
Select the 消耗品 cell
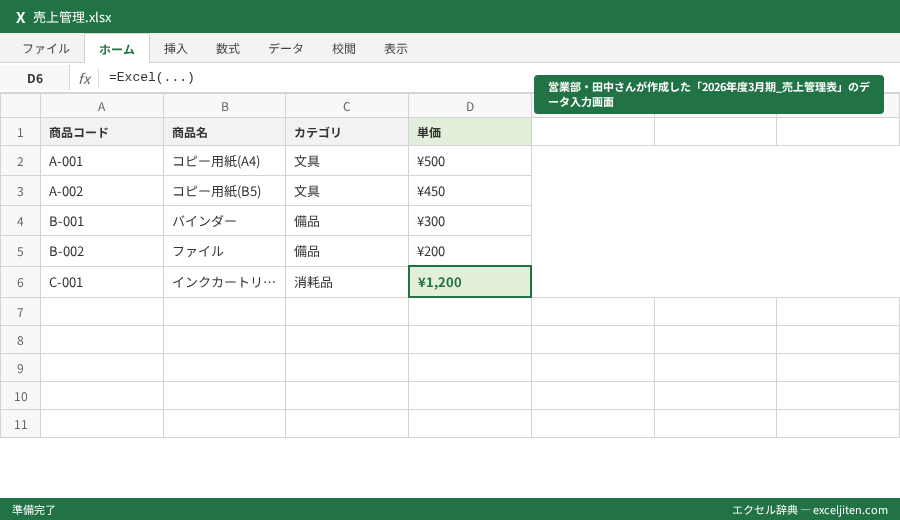347,282
